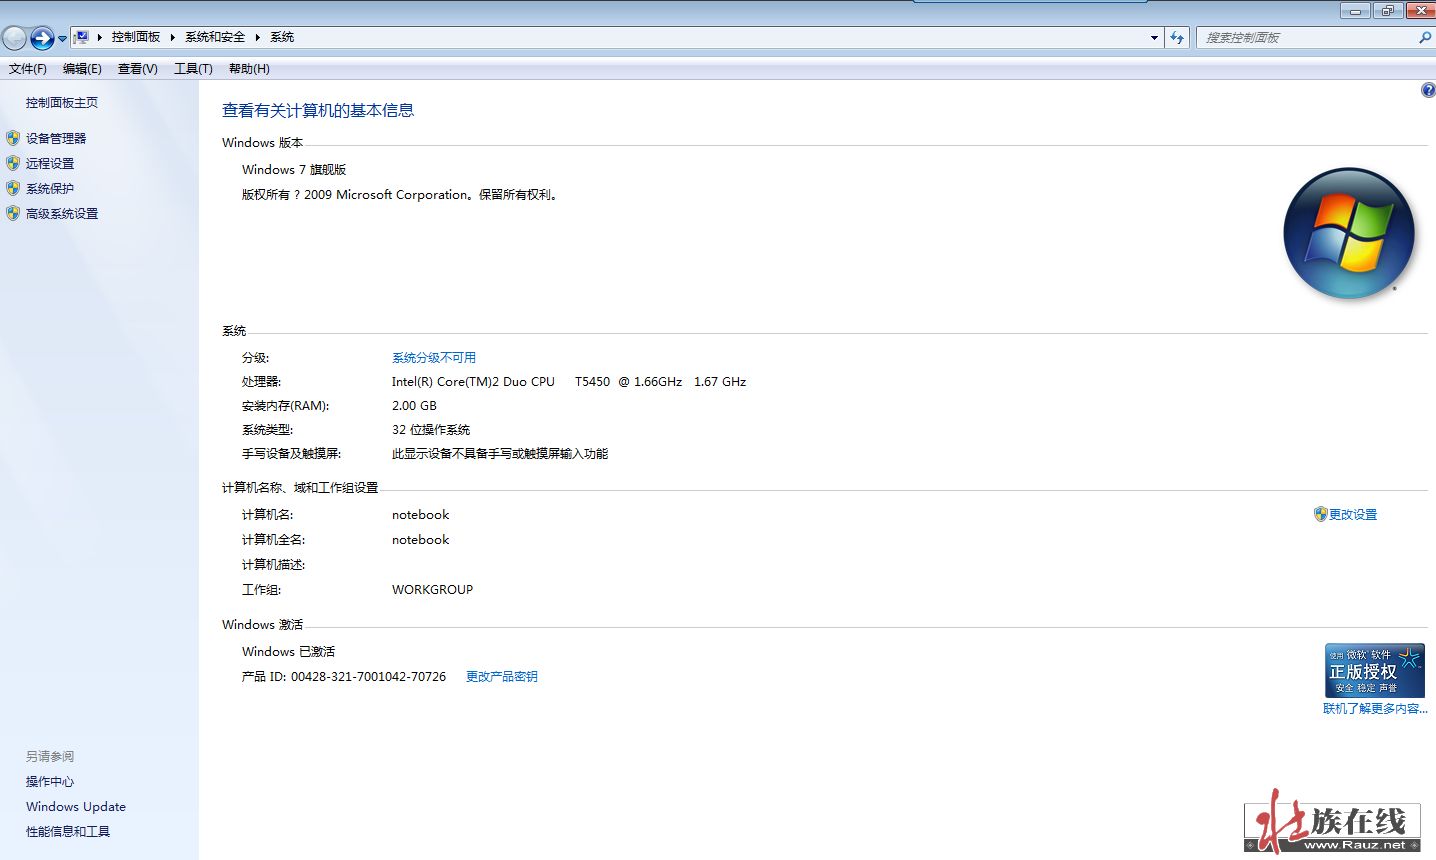This screenshot has height=860, width=1436.
Task: Open Windows Update from sidebar
Action: coord(76,807)
